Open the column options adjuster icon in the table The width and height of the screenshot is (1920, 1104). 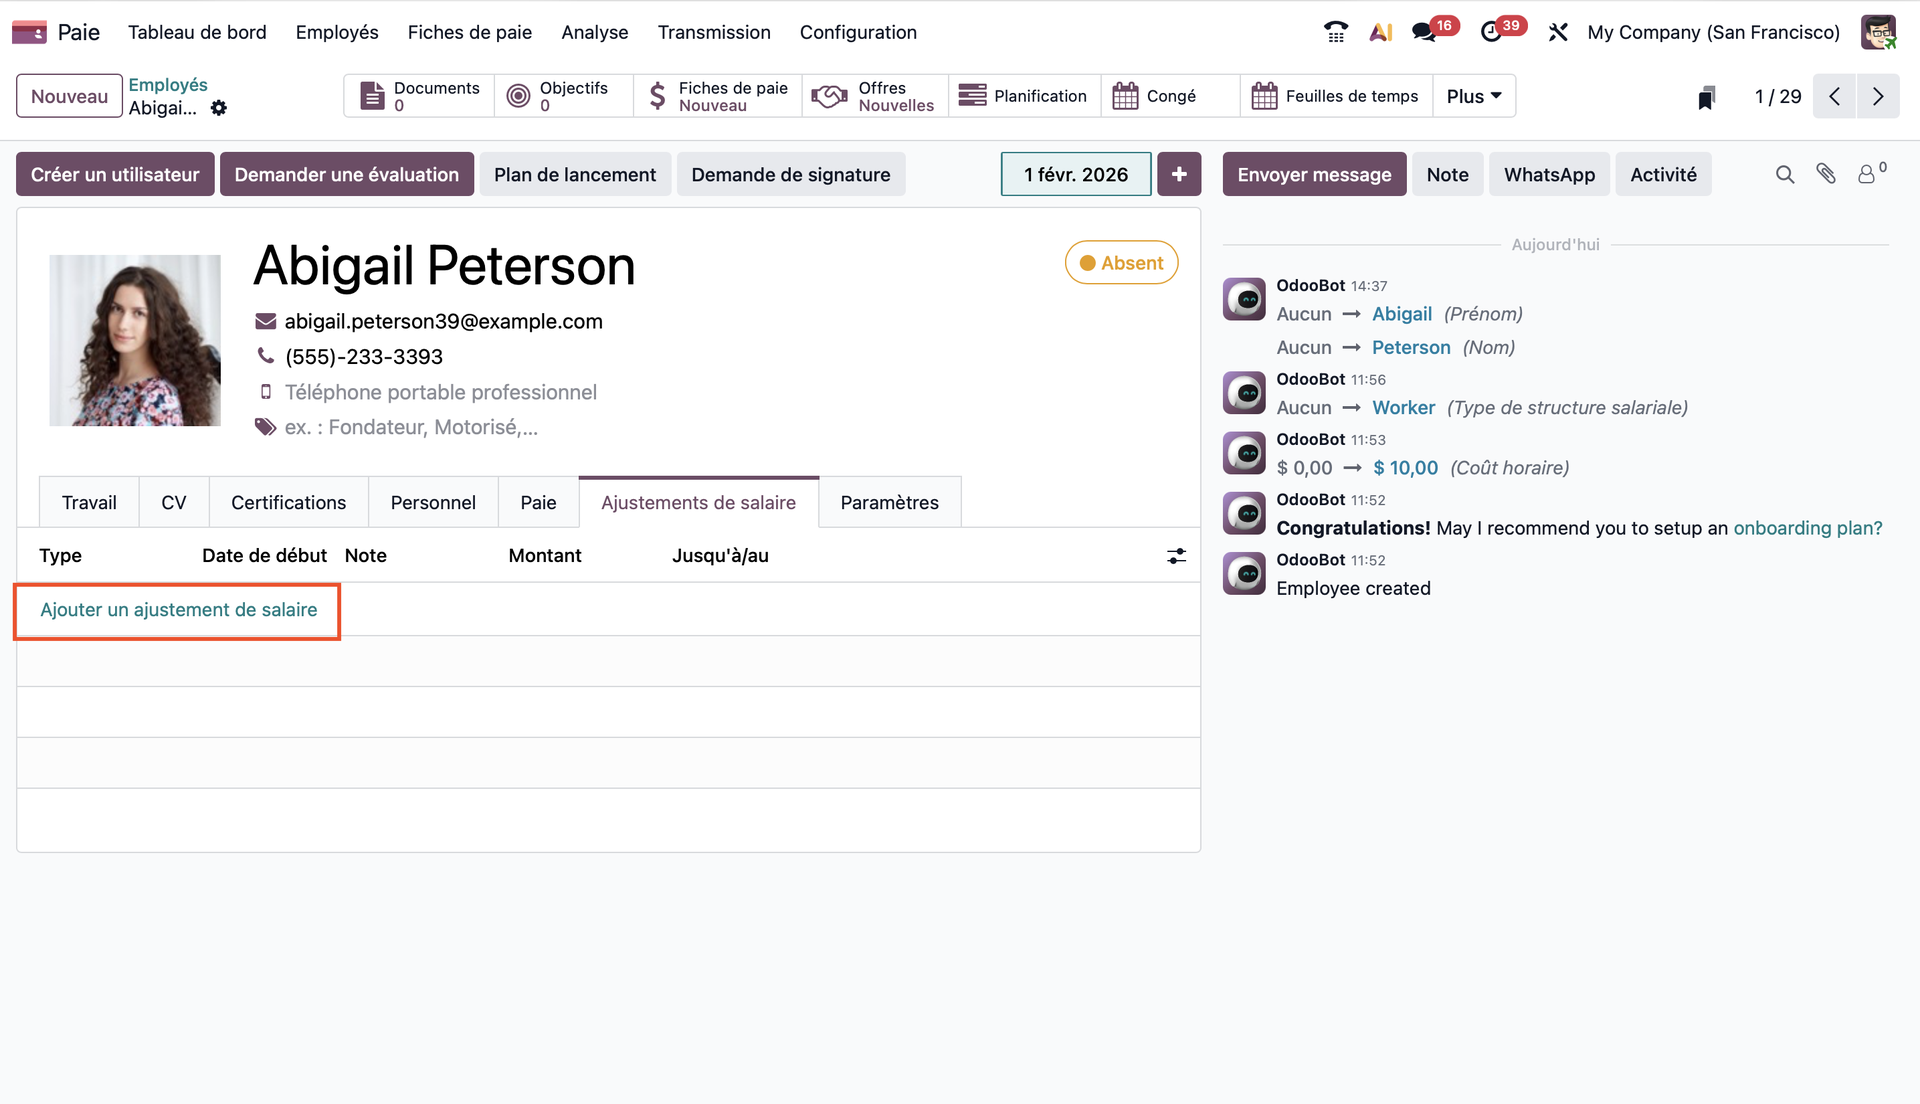coord(1176,556)
